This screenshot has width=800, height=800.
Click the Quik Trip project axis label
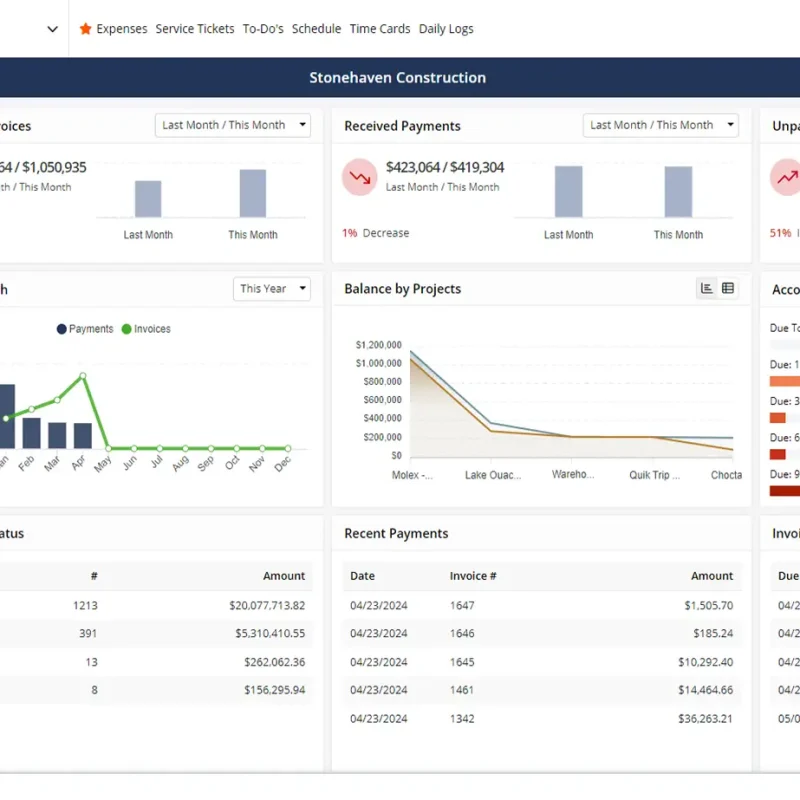pyautogui.click(x=654, y=475)
